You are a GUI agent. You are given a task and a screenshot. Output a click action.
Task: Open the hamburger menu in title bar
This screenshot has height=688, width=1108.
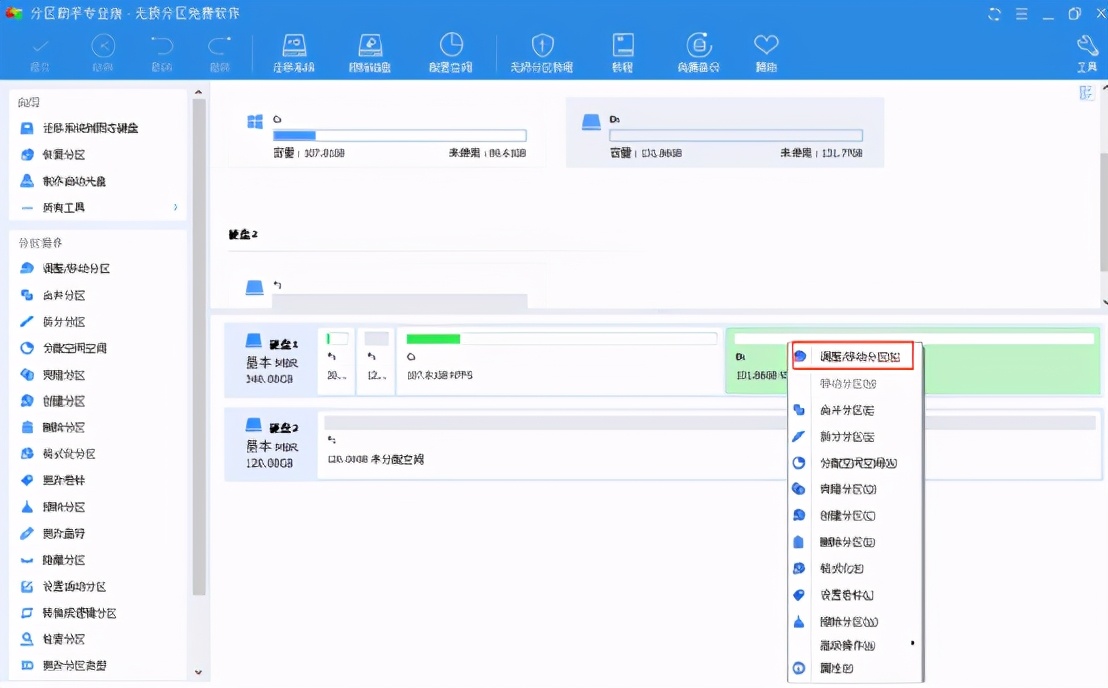[x=1021, y=14]
